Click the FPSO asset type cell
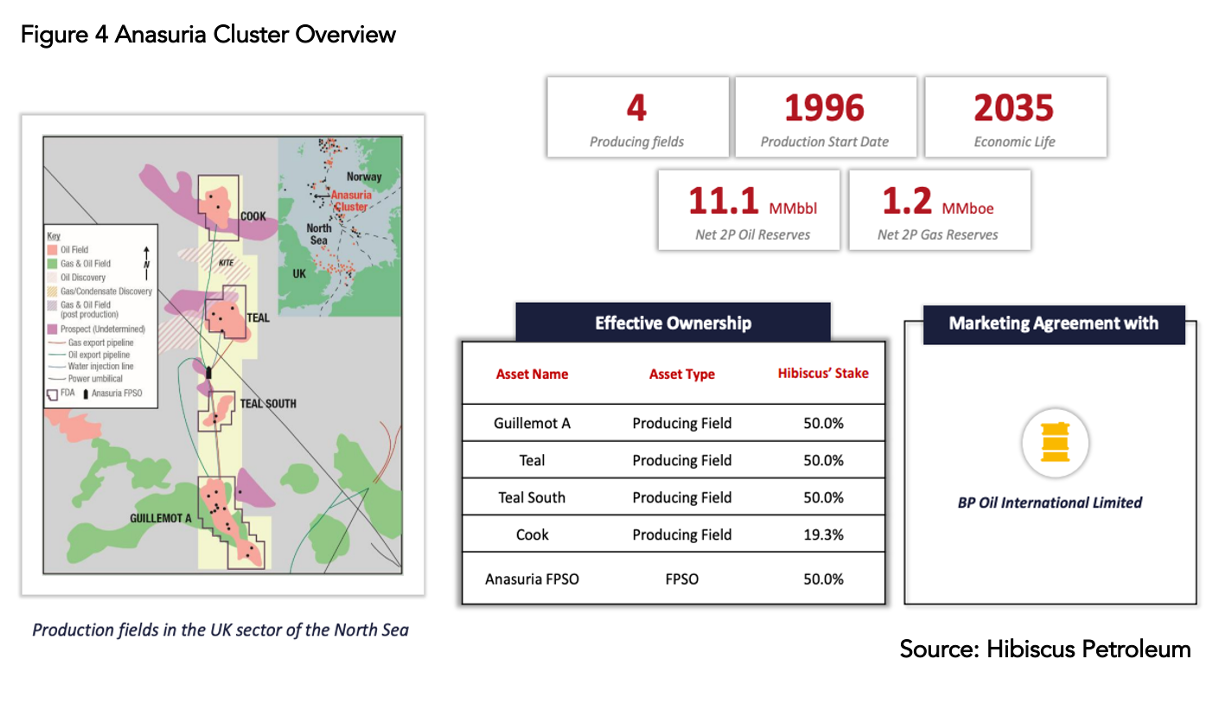The image size is (1226, 710). [682, 579]
